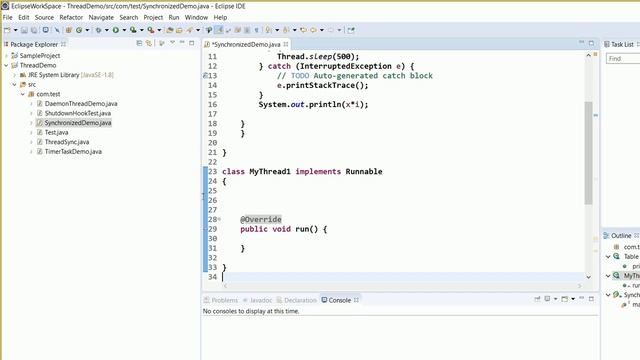The height and width of the screenshot is (360, 640).
Task: Open the New file dropdown arrow
Action: 16,30
